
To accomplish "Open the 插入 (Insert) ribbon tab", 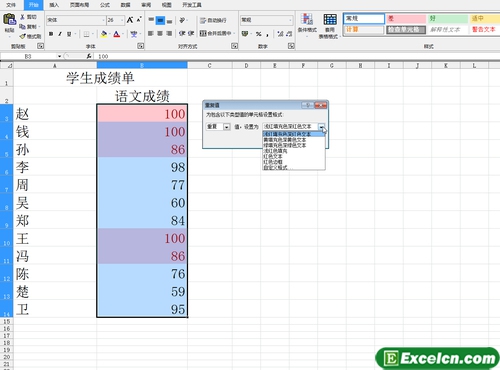I will tap(54, 5).
